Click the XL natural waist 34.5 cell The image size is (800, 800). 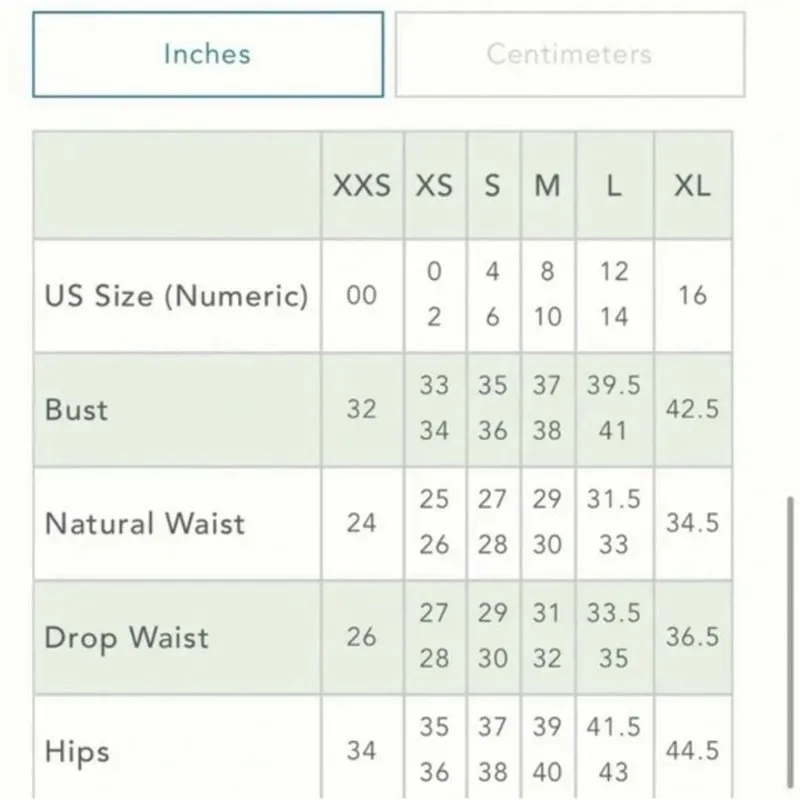click(x=692, y=523)
